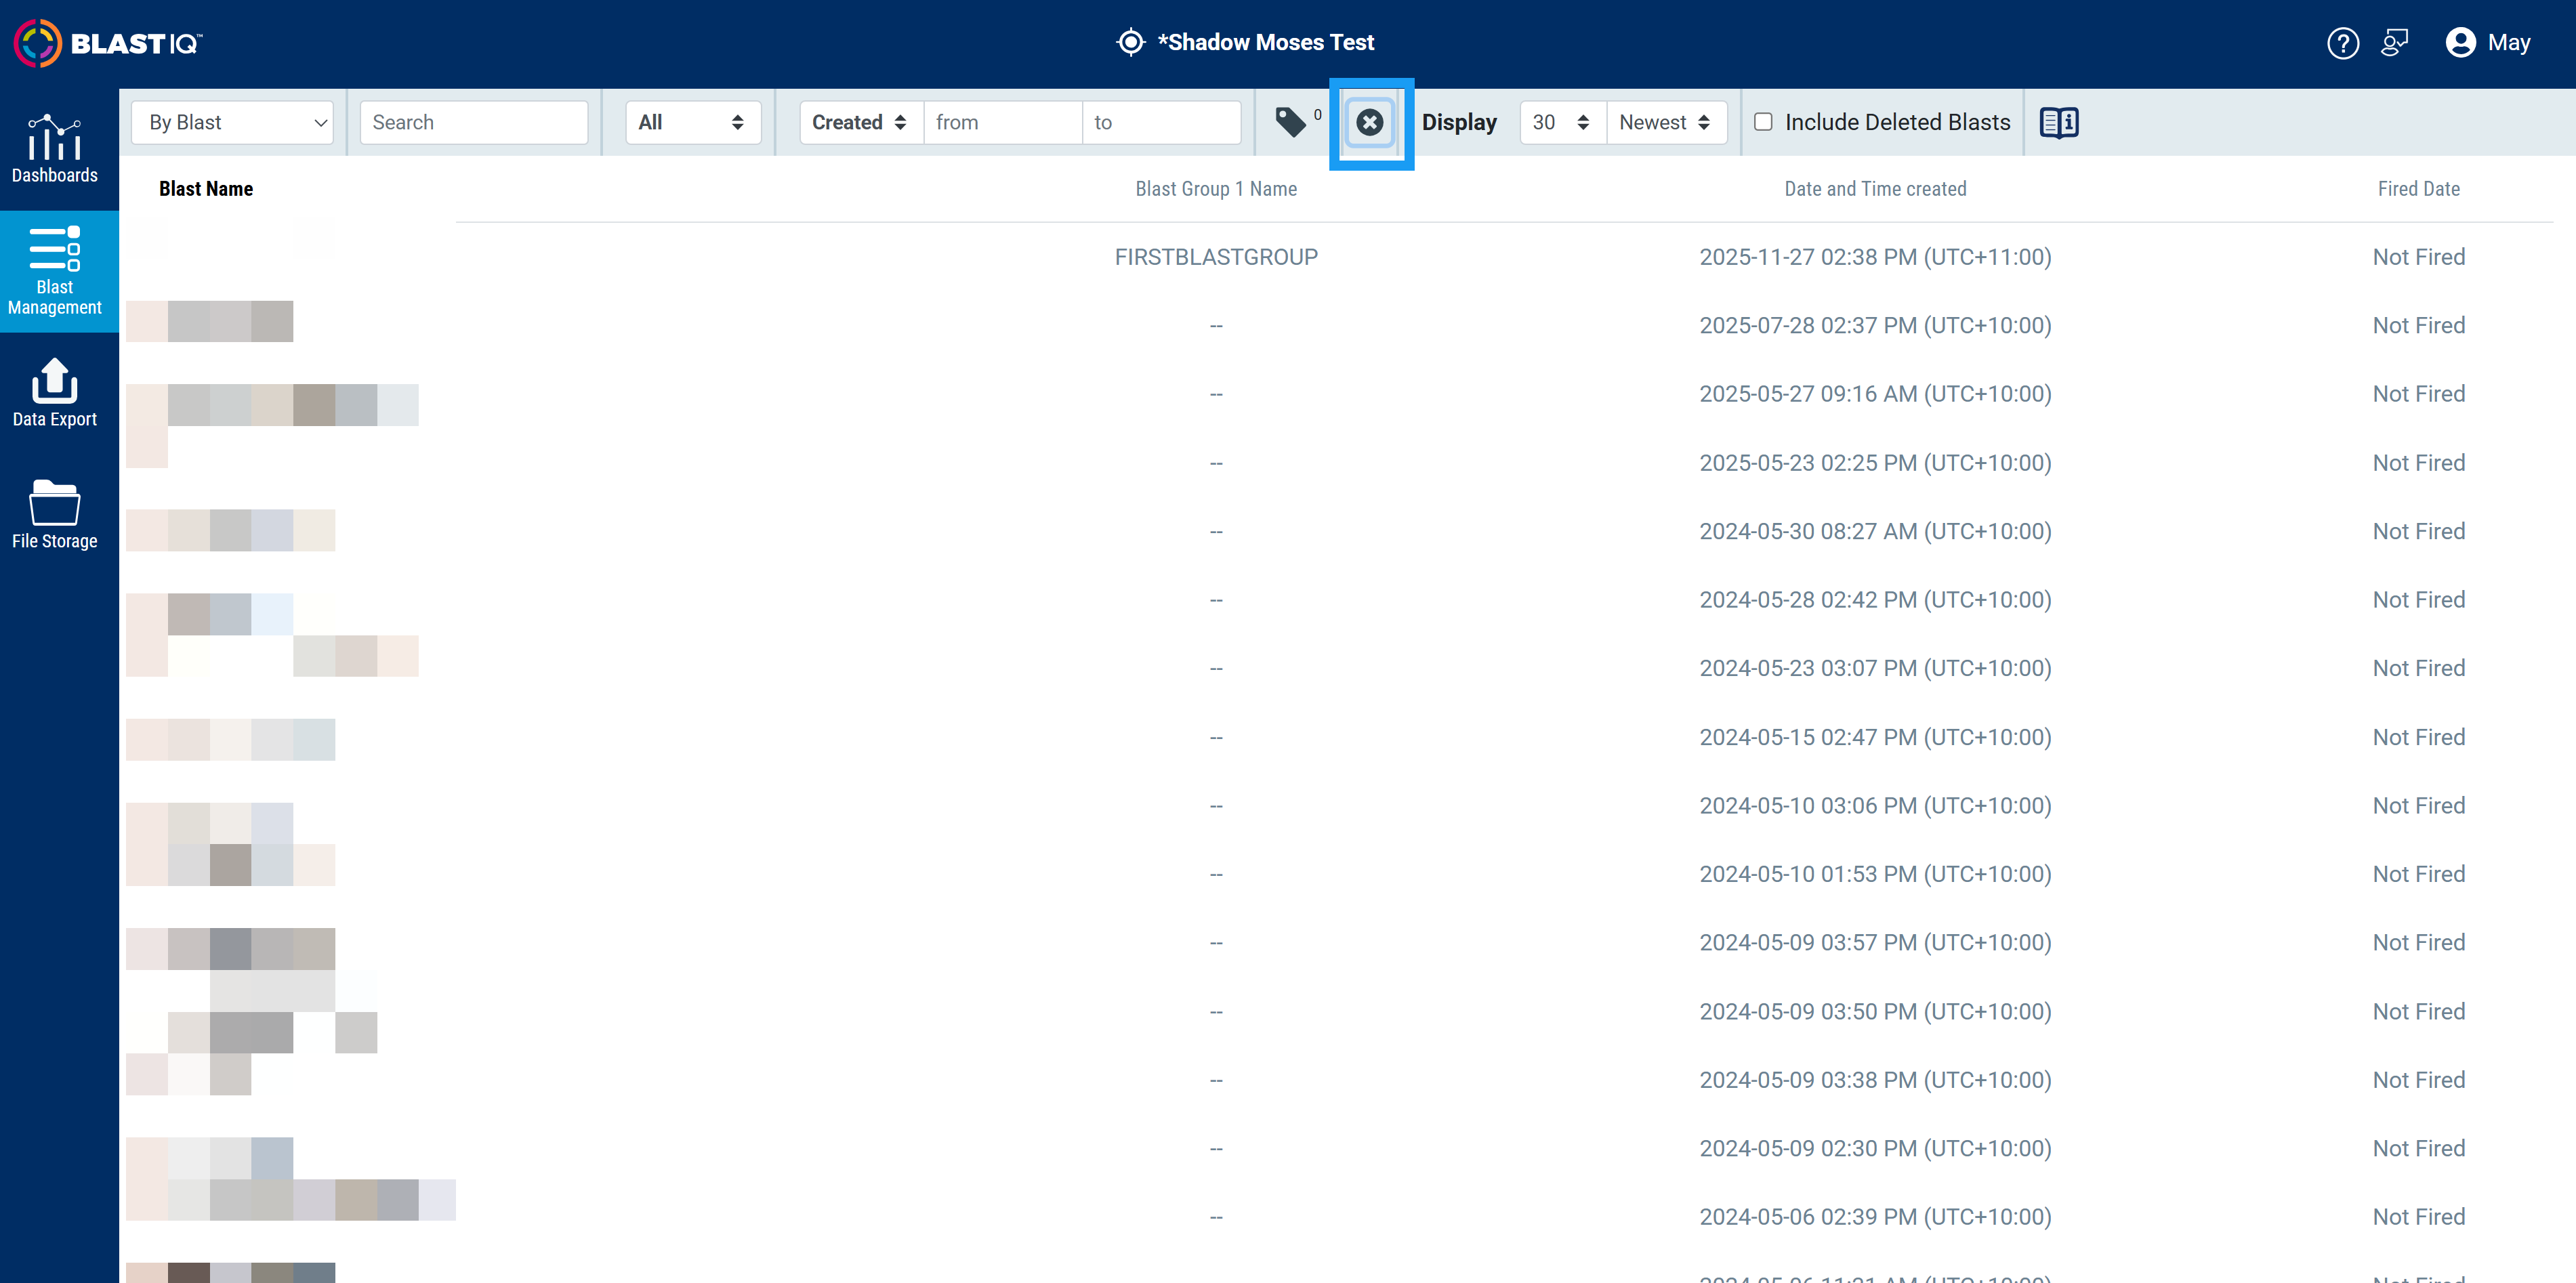Screen dimensions: 2576x1283
Task: Click the Fired Date column header
Action: click(2418, 189)
